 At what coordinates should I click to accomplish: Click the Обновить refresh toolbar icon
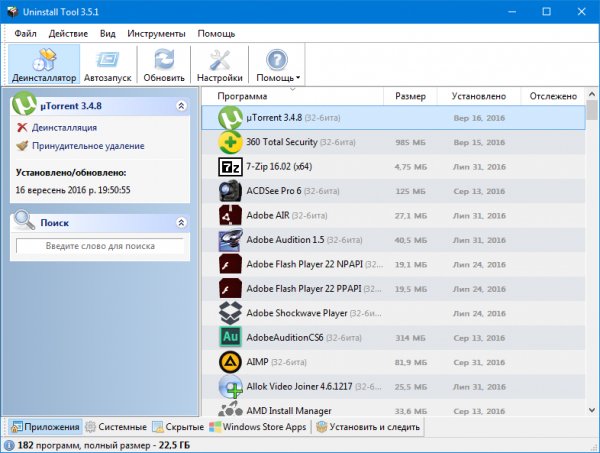[164, 64]
